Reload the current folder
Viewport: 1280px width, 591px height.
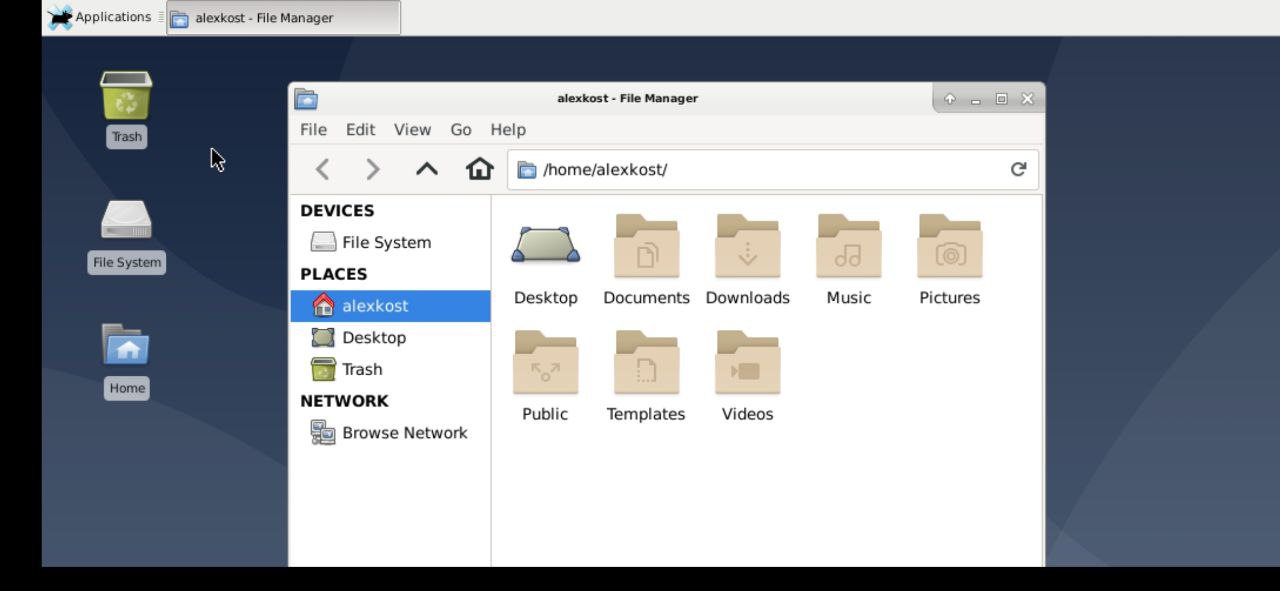pyautogui.click(x=1018, y=169)
